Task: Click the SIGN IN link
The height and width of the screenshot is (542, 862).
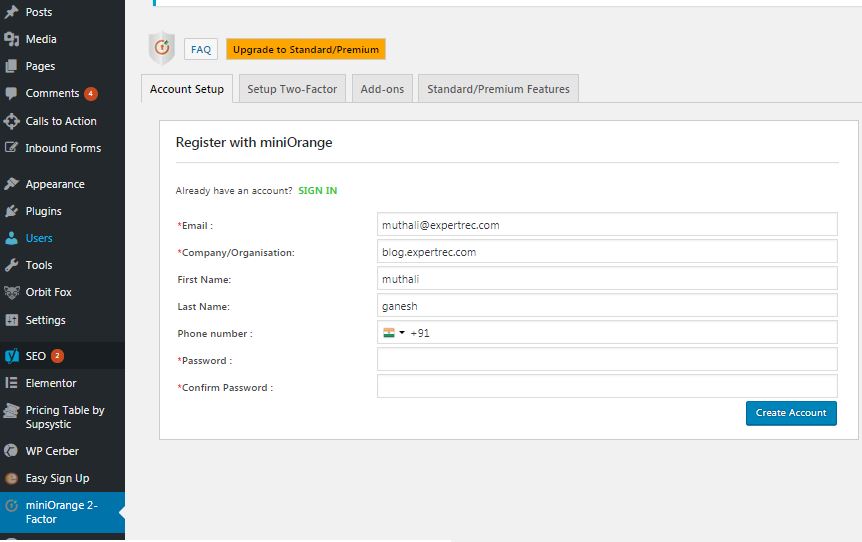Action: tap(318, 190)
